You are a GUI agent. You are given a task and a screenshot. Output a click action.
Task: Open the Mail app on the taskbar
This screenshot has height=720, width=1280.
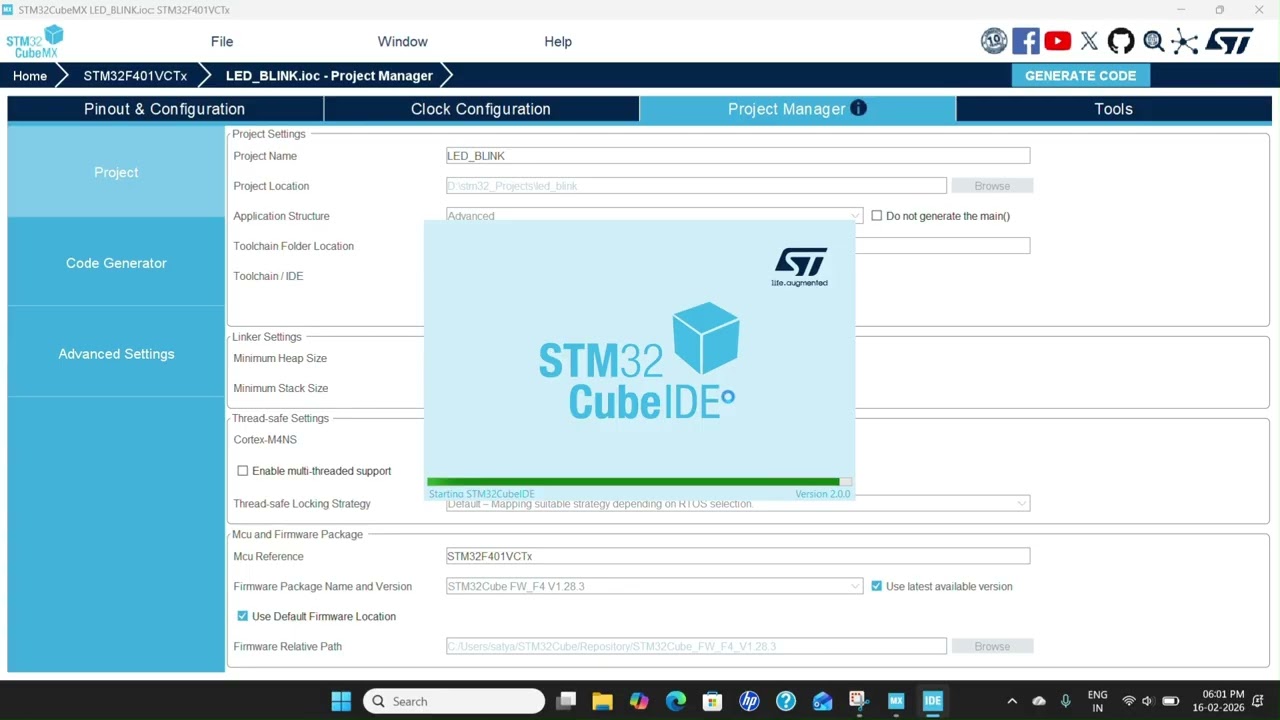(822, 701)
